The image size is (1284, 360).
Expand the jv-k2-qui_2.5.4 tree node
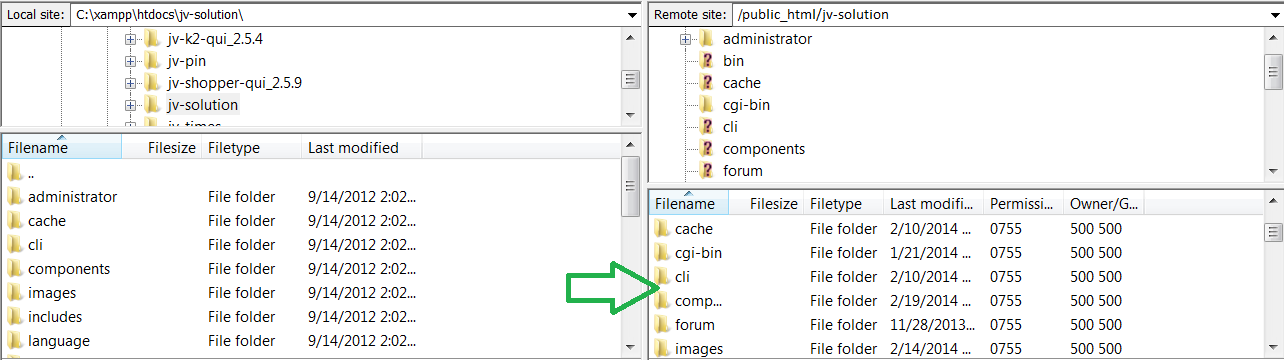130,39
